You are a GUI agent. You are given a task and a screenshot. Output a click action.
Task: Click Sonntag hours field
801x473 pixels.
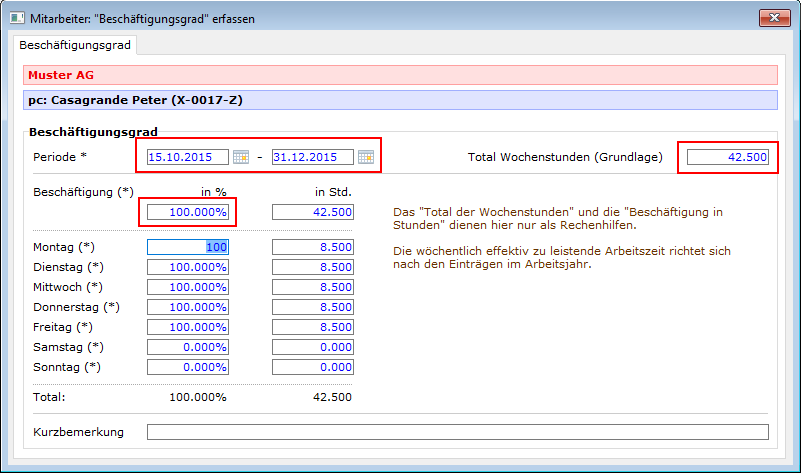(312, 367)
